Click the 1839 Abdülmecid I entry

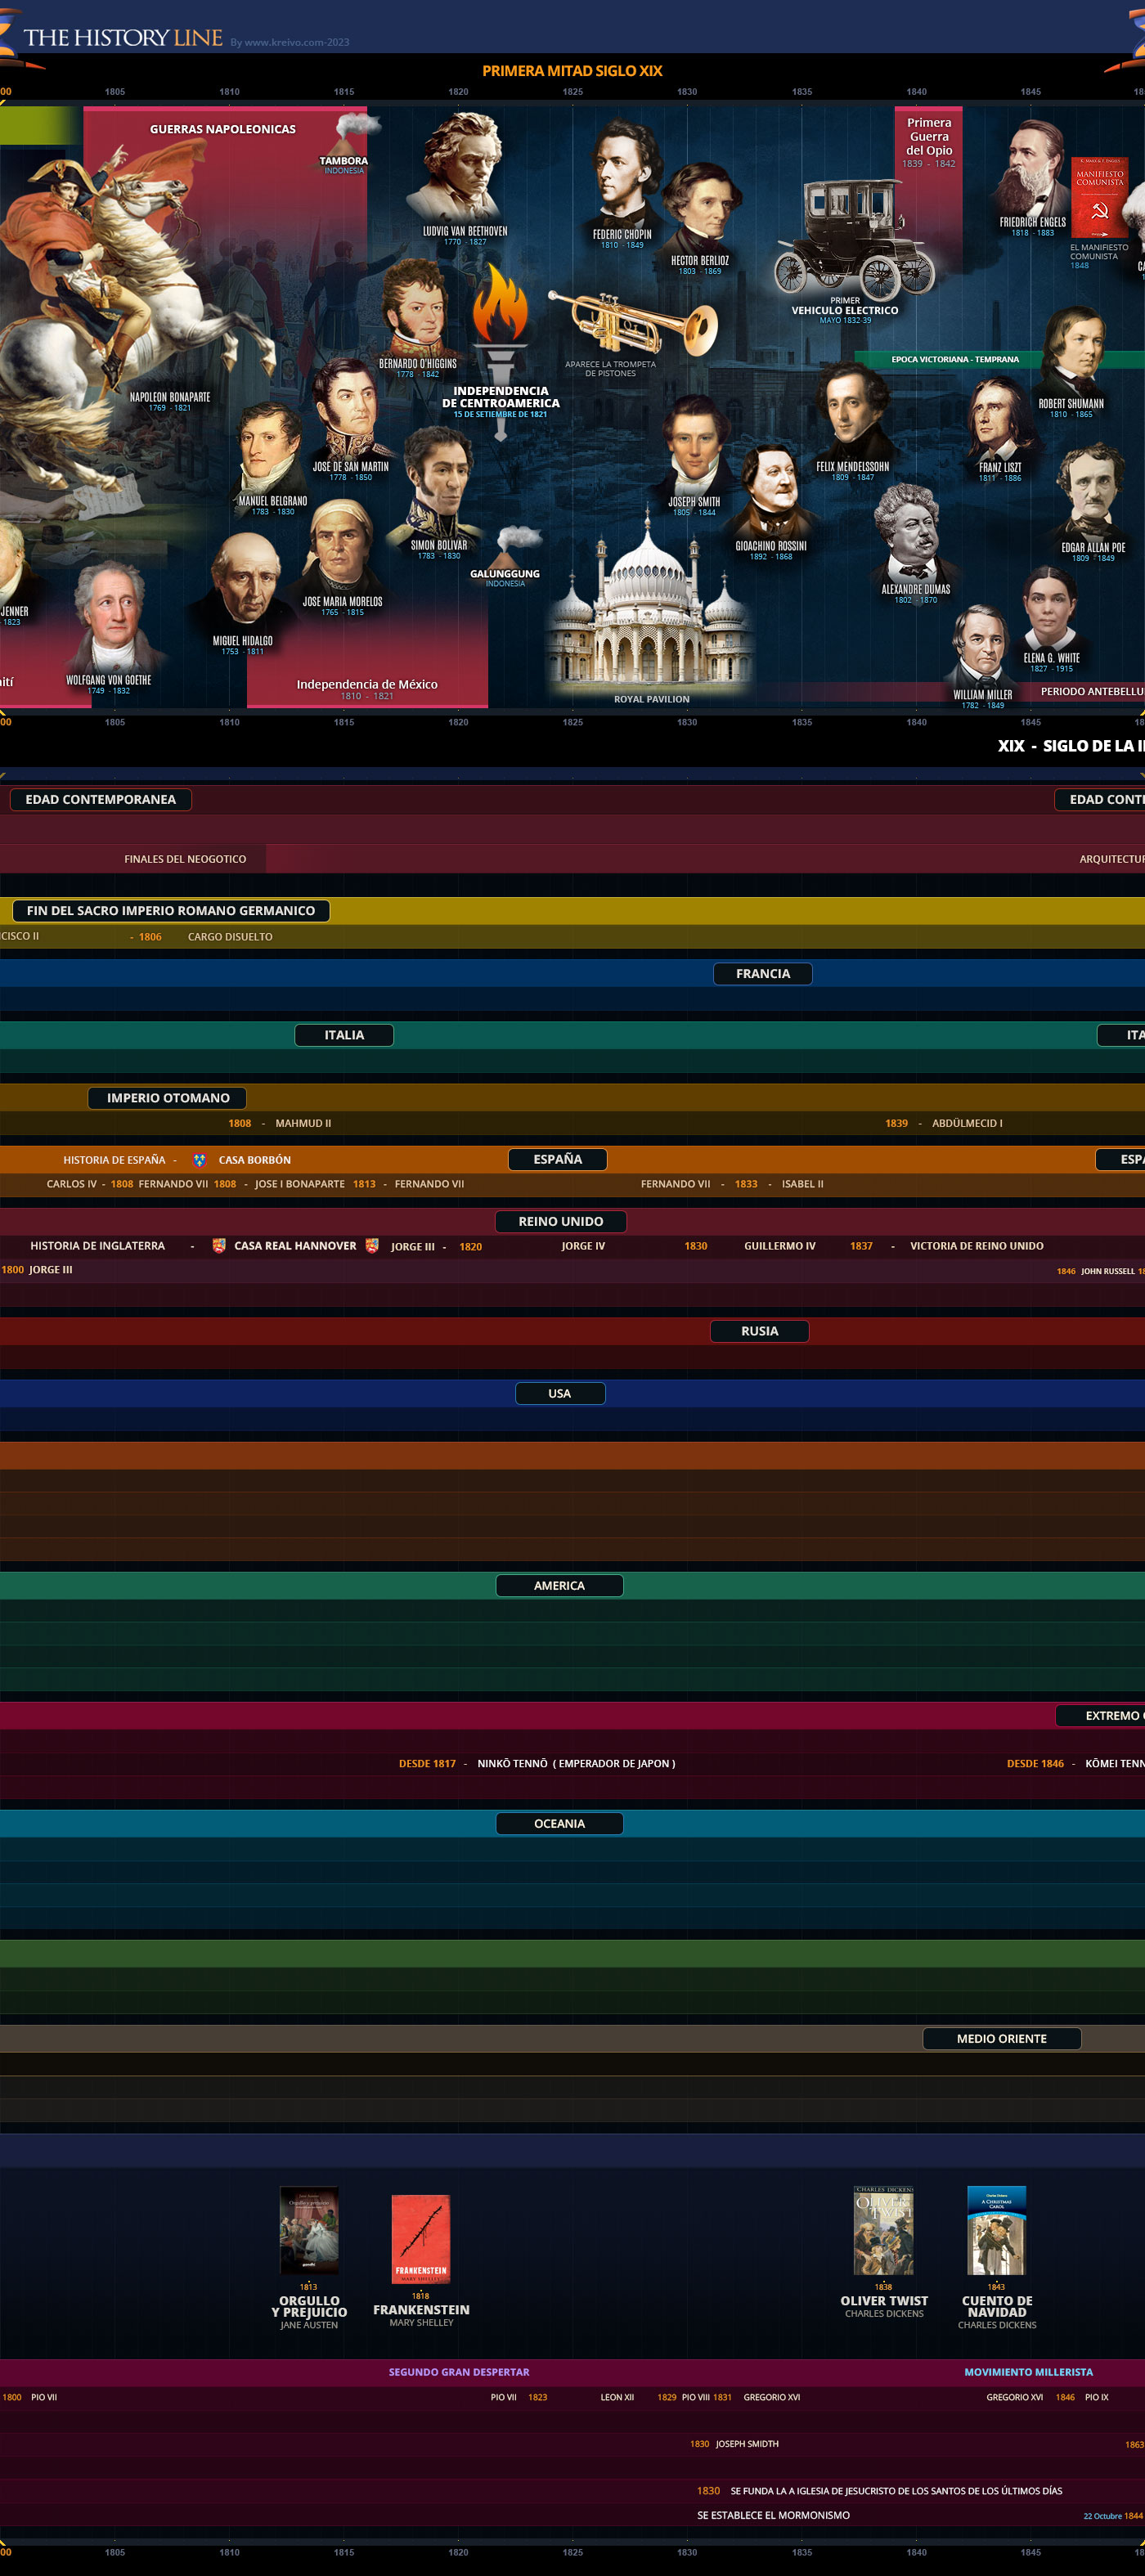[x=944, y=1123]
